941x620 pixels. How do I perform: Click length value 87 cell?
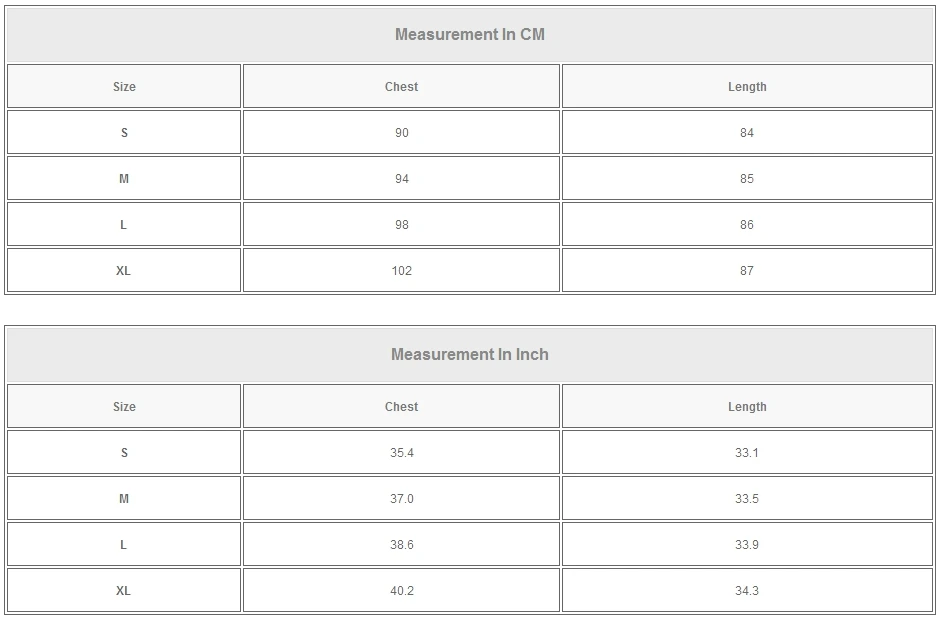(x=747, y=271)
